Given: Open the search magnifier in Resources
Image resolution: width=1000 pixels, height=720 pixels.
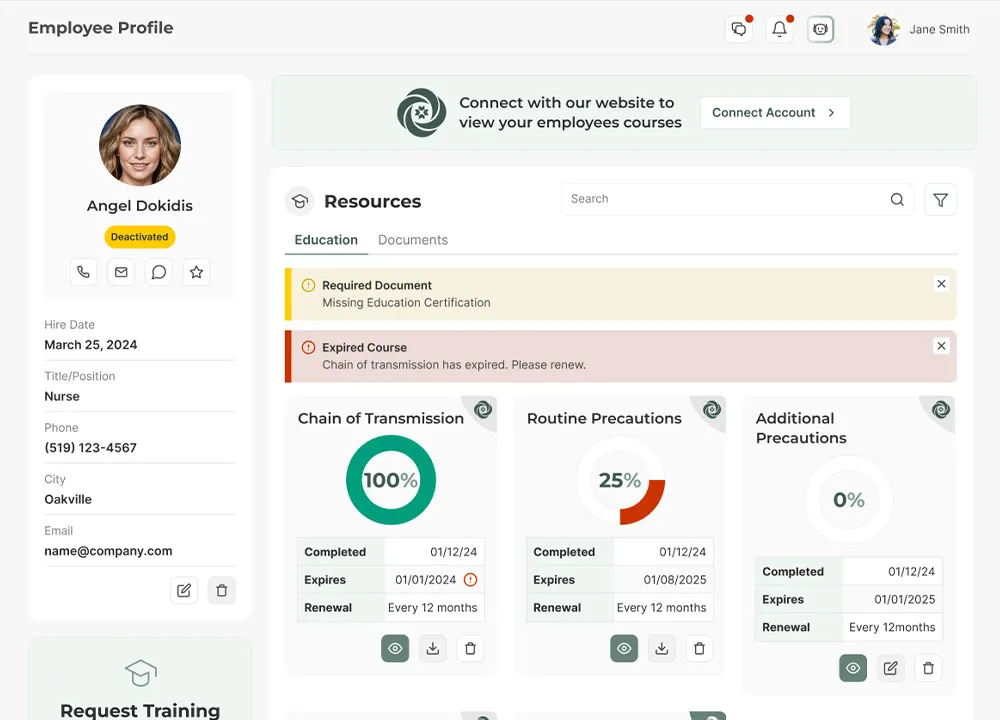Looking at the screenshot, I should [897, 199].
